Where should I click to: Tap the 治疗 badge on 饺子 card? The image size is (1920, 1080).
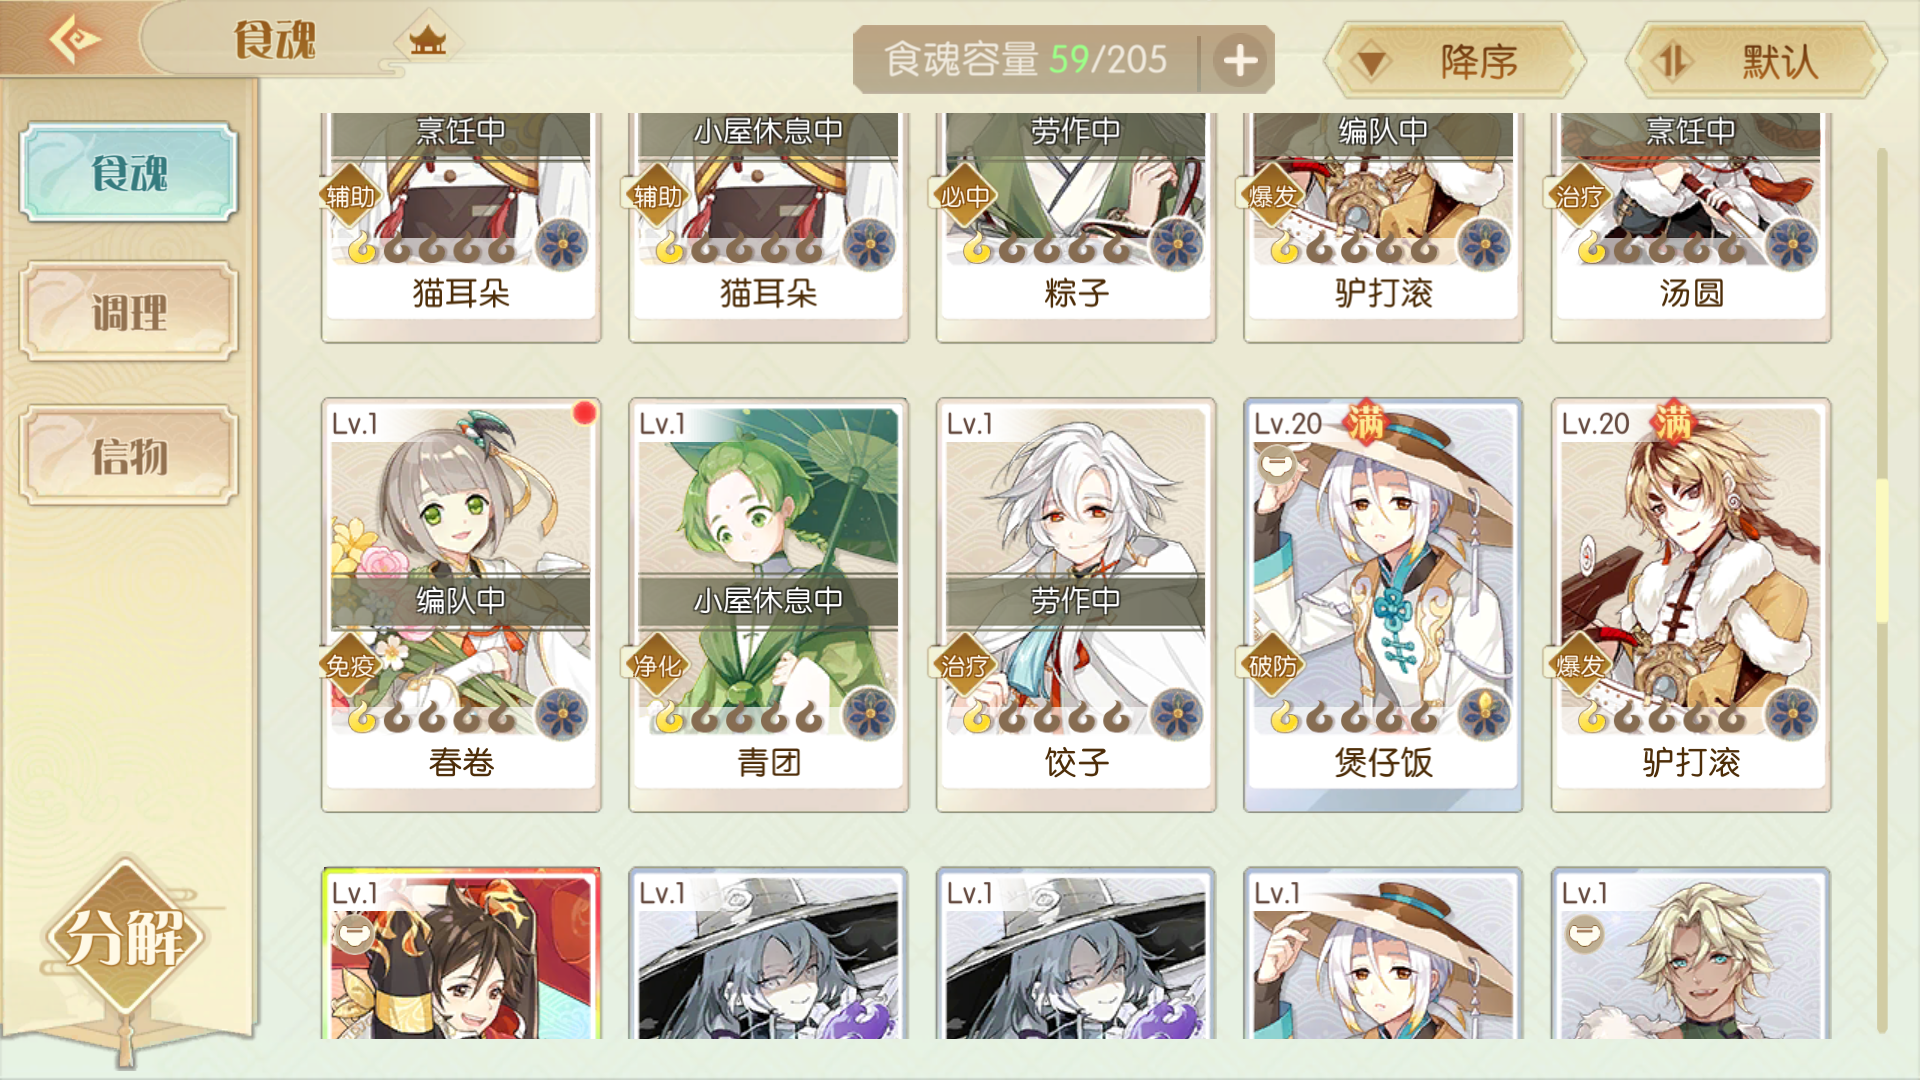(965, 665)
